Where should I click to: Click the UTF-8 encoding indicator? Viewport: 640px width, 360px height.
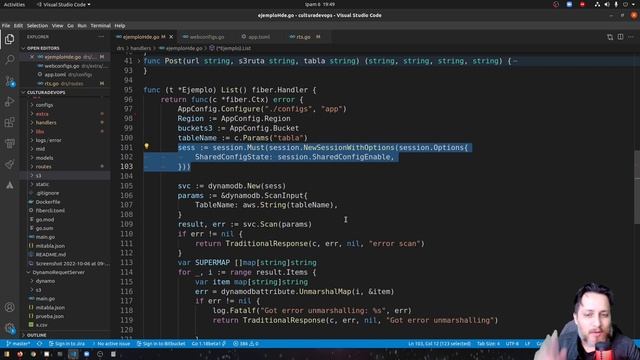click(512, 344)
